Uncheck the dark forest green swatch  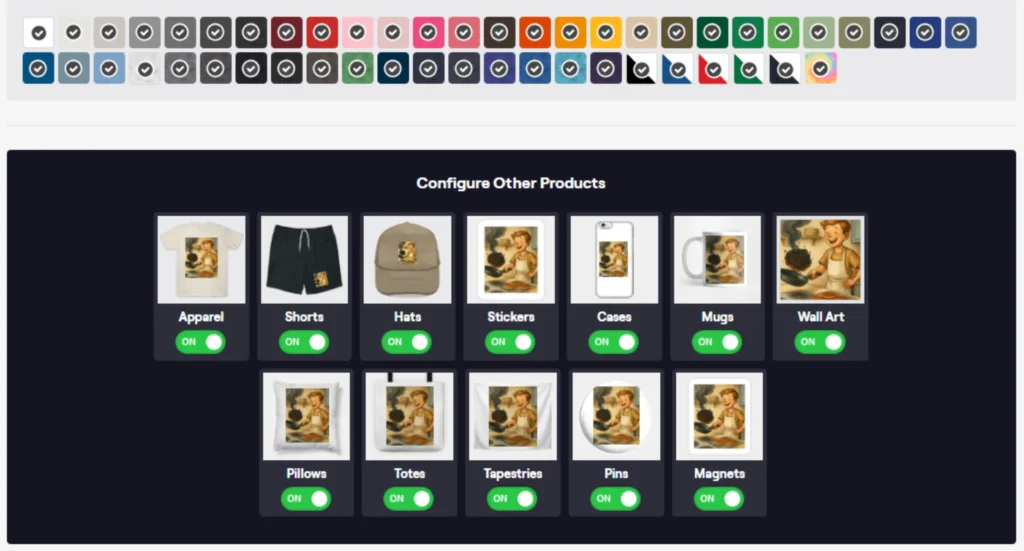click(712, 33)
